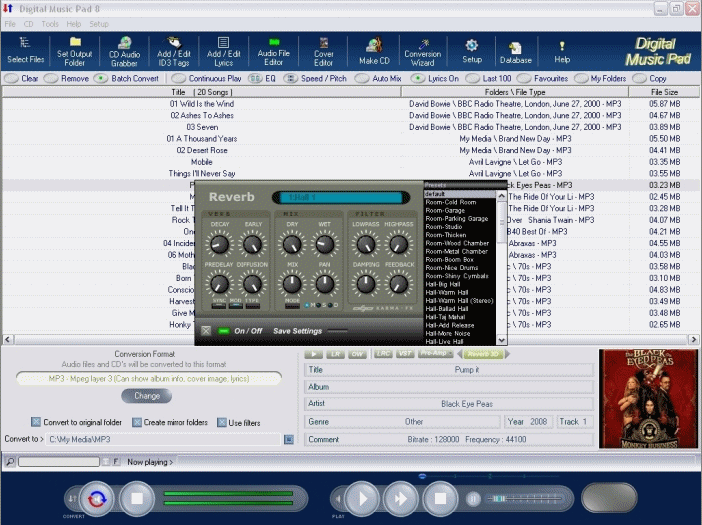Toggle the Use filters checkbox
The height and width of the screenshot is (525, 702).
click(222, 422)
